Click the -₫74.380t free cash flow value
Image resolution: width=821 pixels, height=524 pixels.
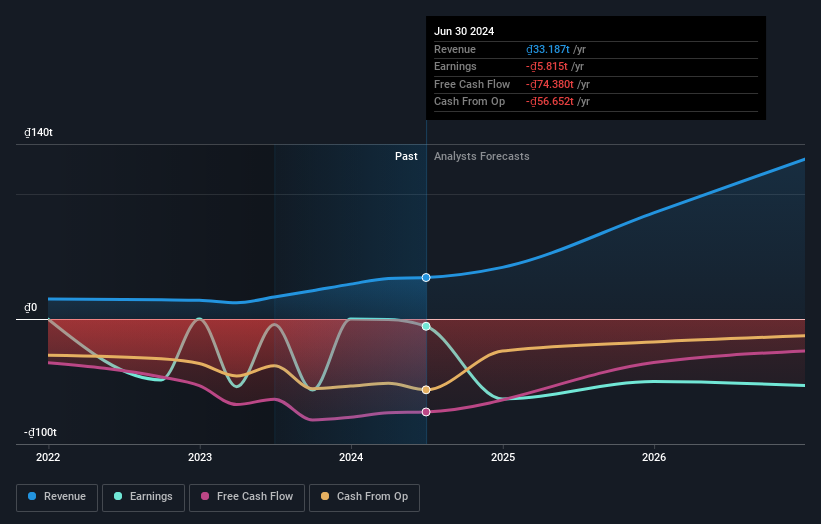pyautogui.click(x=550, y=84)
